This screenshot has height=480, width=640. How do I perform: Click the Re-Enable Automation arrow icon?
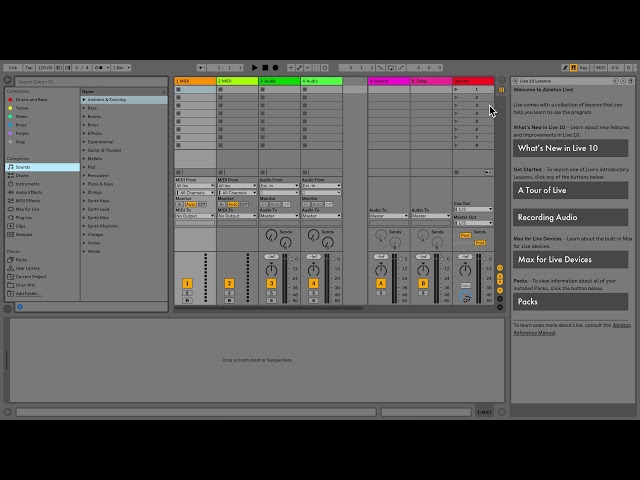tap(308, 68)
